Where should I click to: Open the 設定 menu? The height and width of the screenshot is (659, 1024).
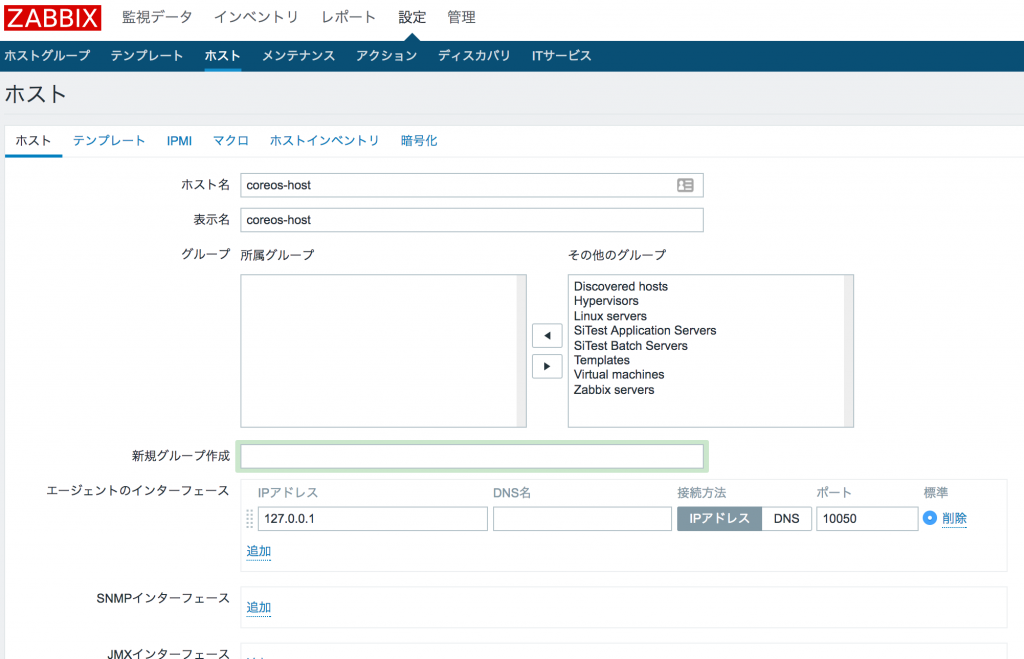tap(412, 18)
